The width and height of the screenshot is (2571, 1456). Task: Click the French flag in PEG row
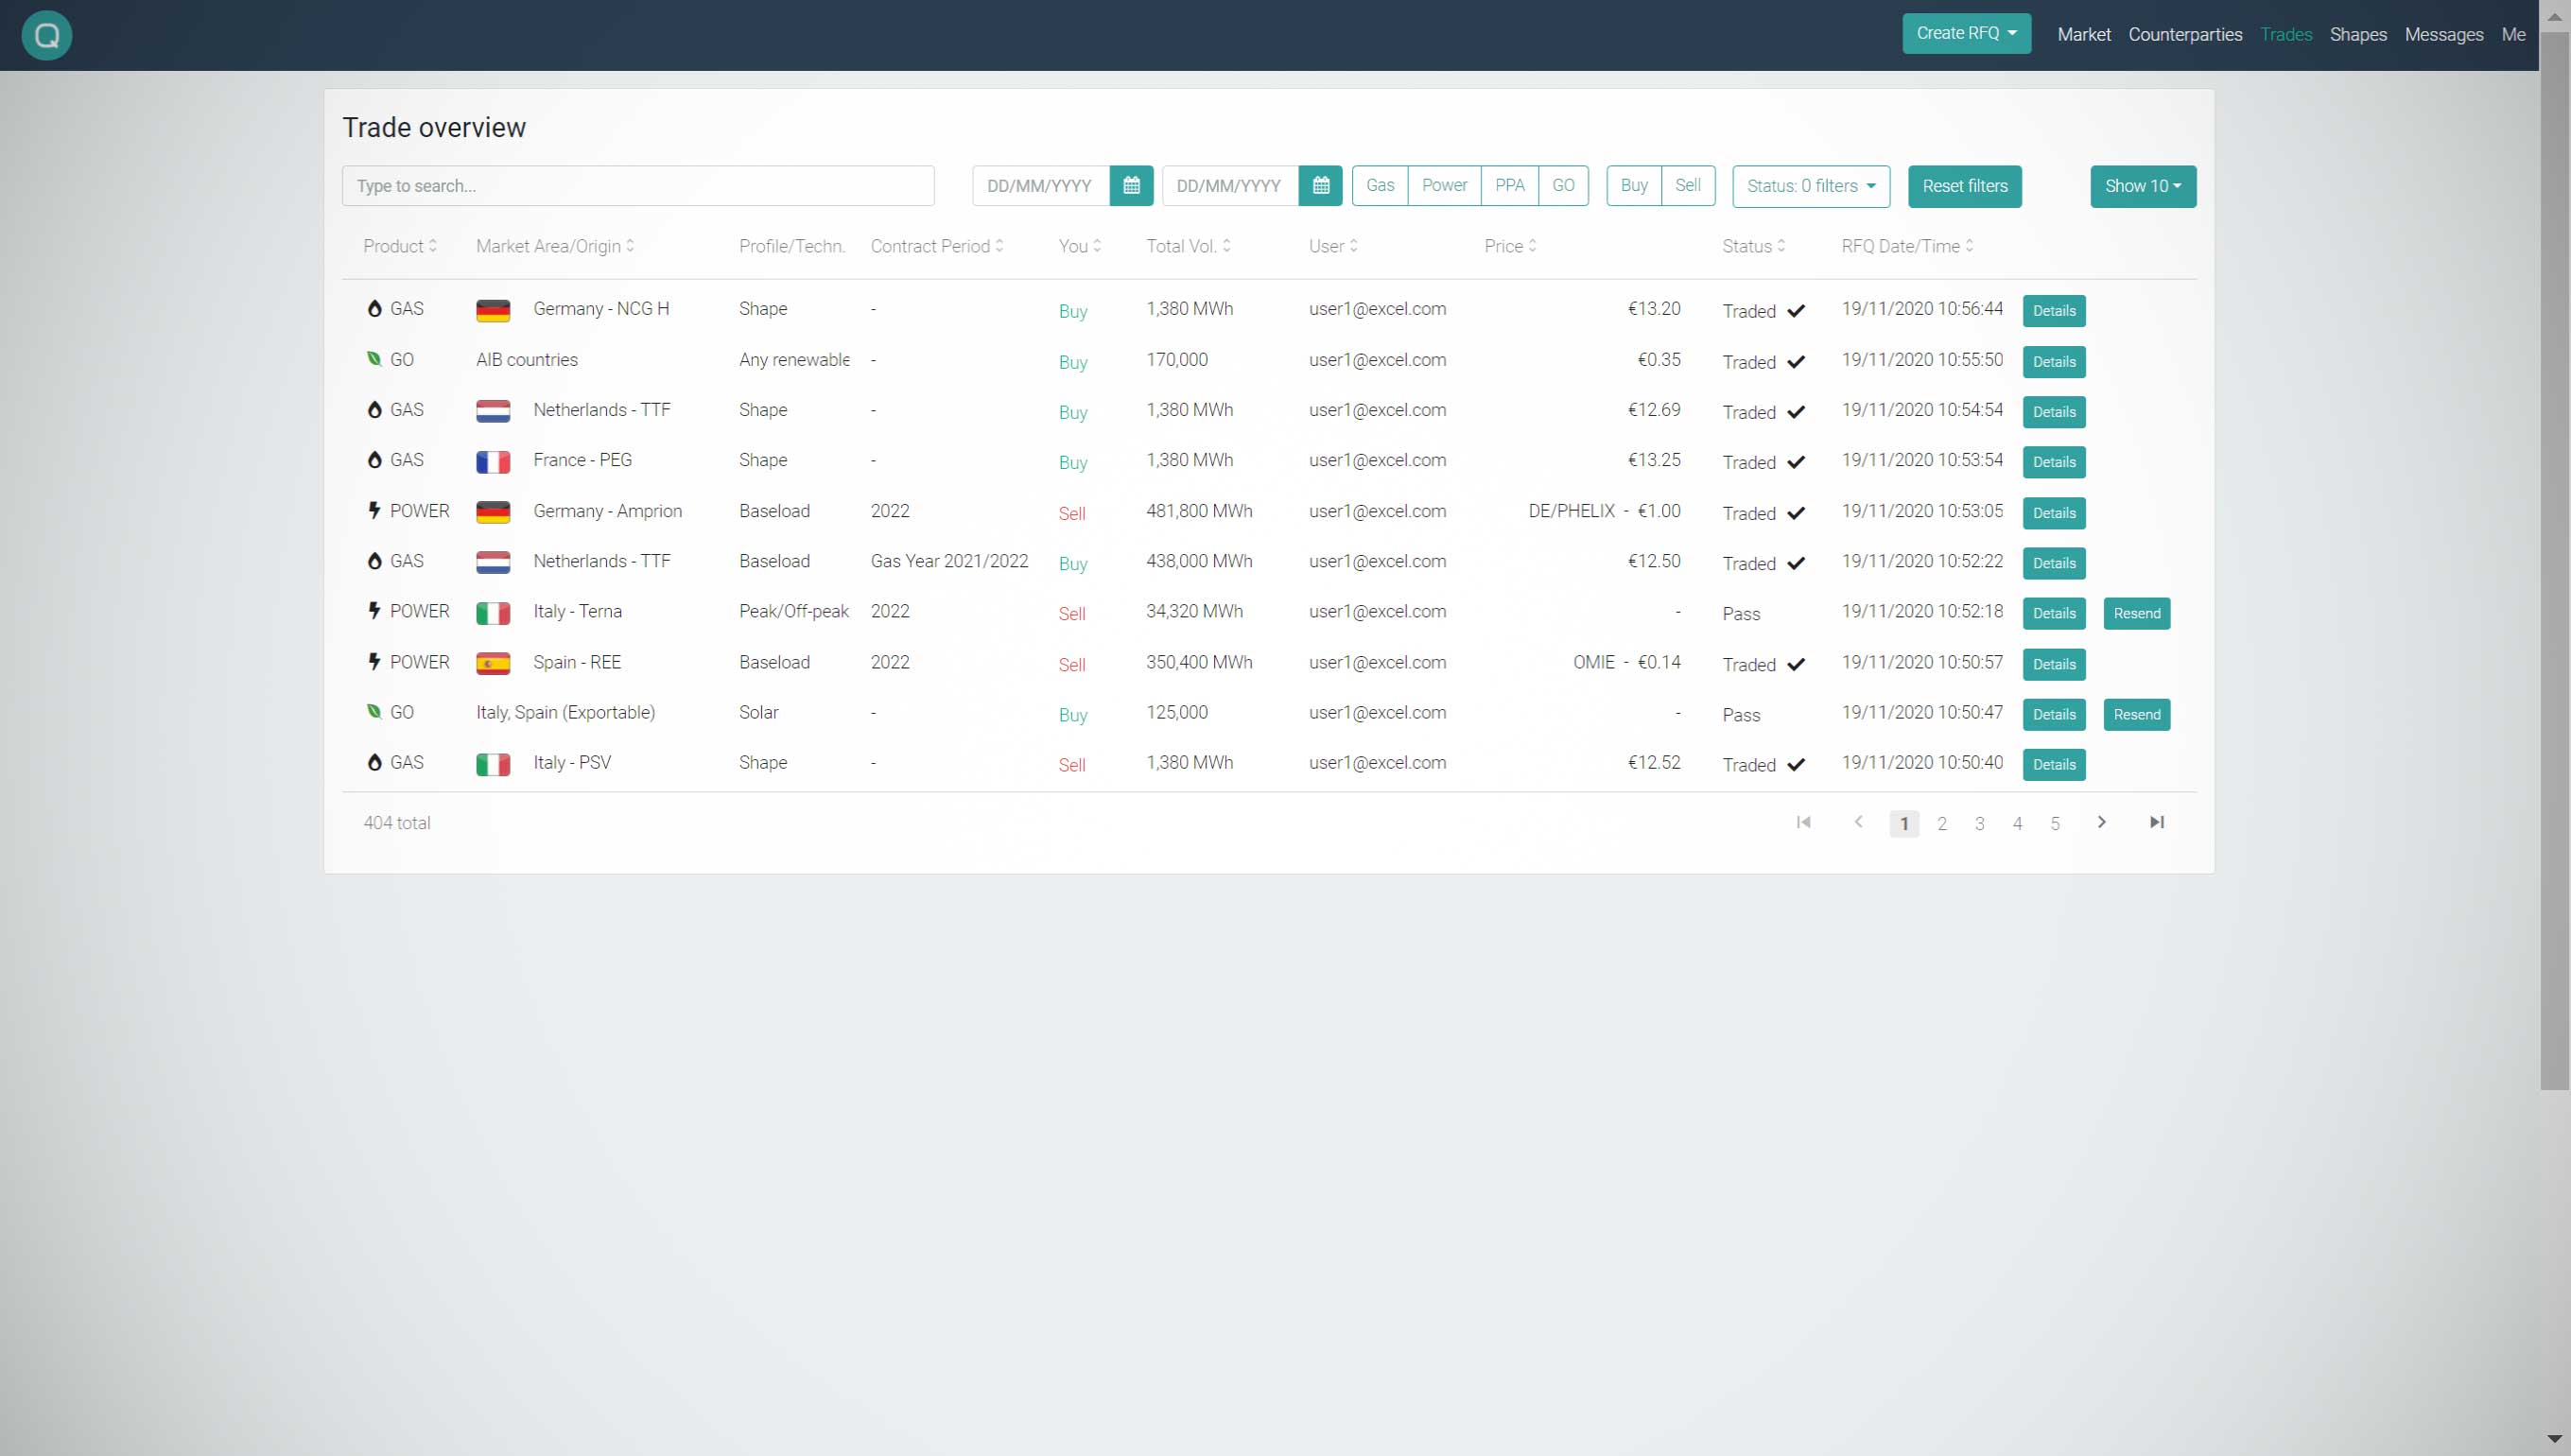point(493,461)
